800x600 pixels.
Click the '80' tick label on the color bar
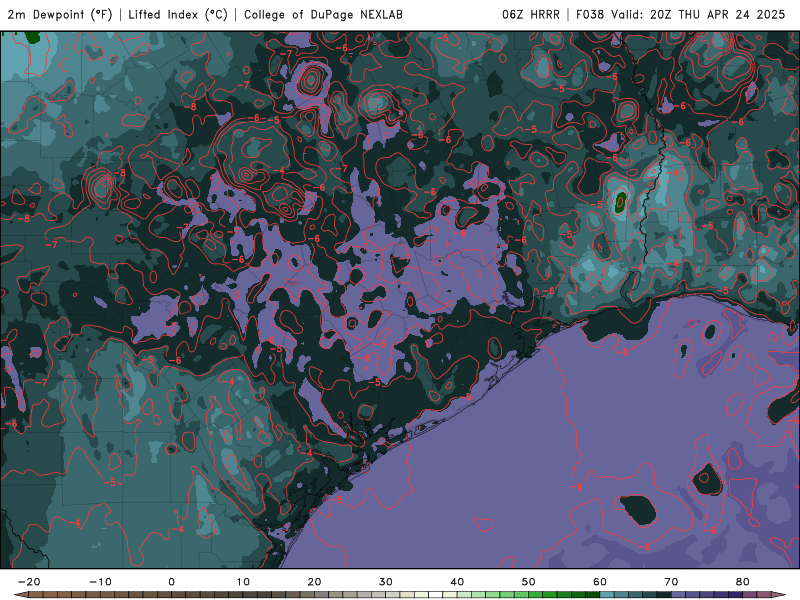[x=743, y=582]
